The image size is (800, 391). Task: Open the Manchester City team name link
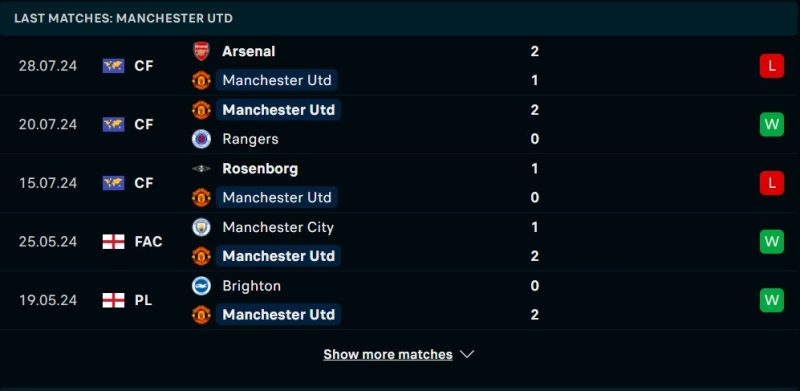coord(278,227)
